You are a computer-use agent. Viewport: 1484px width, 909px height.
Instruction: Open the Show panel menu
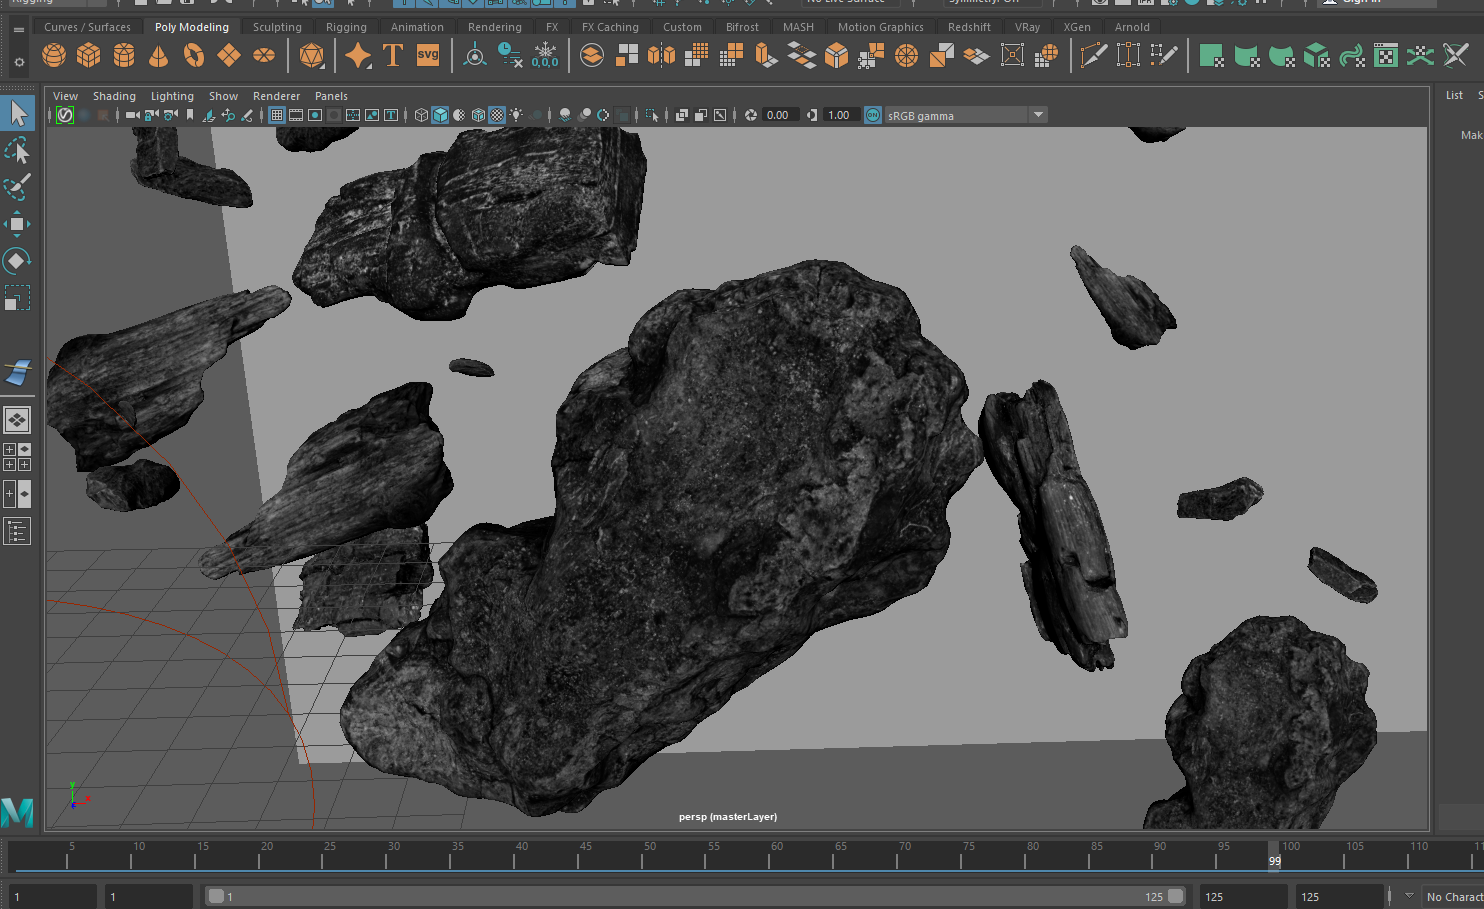(223, 96)
